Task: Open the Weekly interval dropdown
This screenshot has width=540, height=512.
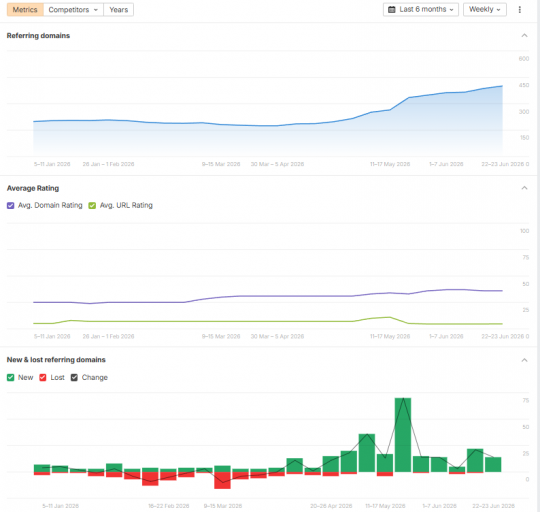Action: tap(485, 9)
